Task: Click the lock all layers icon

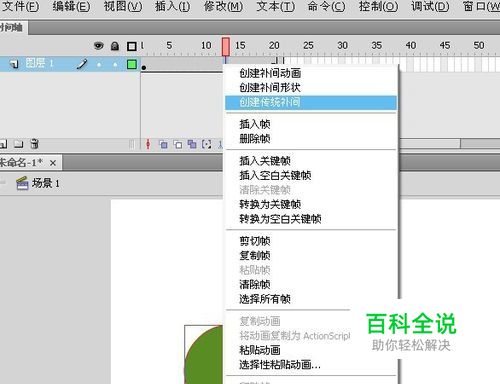Action: tap(115, 46)
